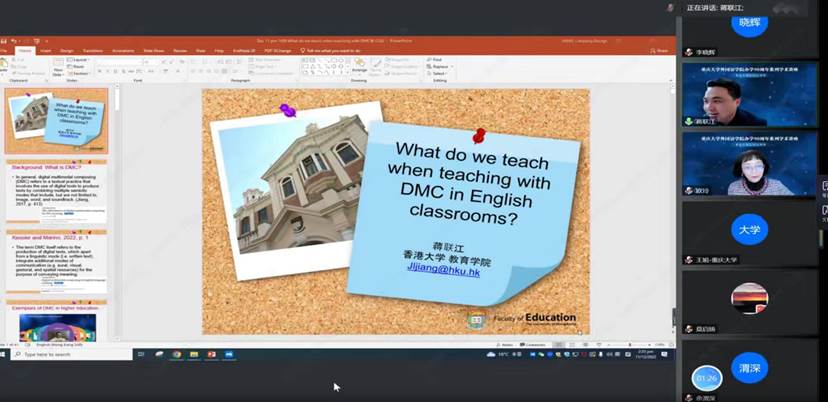828x402 pixels.
Task: Click the Find icon in the Editing group
Action: point(436,59)
